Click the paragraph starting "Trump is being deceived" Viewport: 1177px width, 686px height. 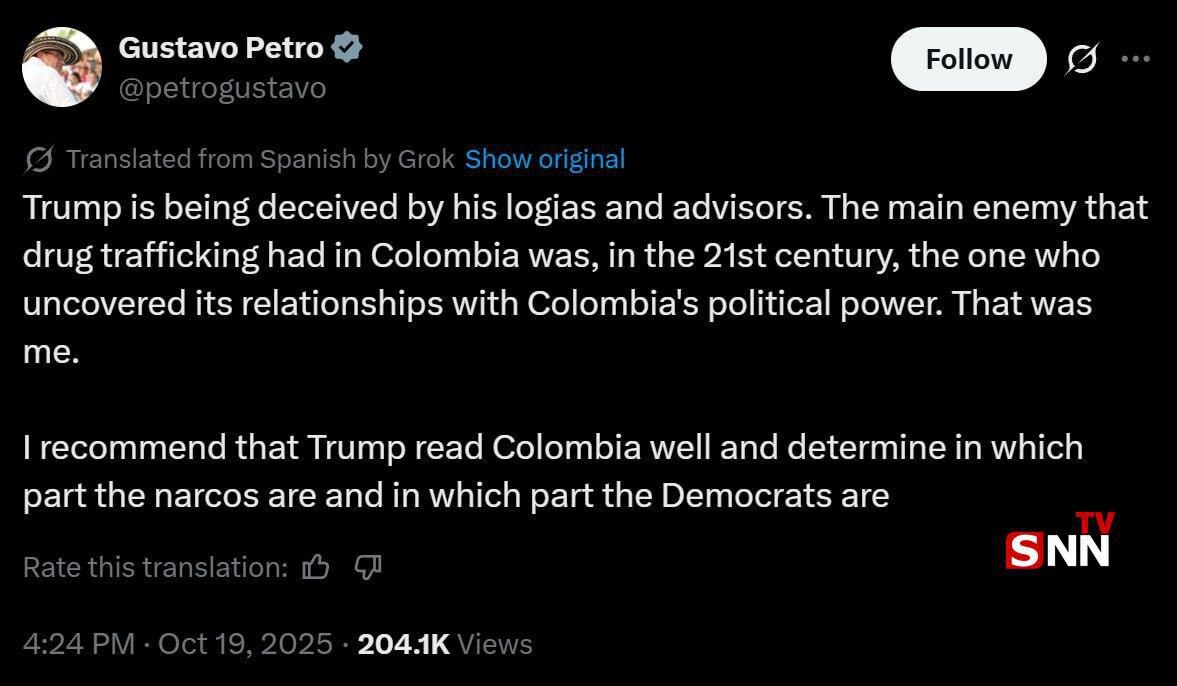[585, 280]
